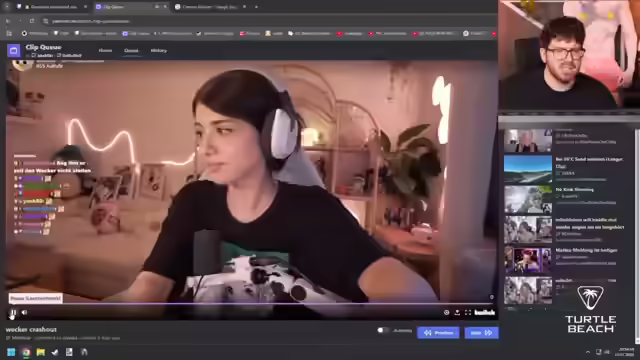The image size is (640, 360).
Task: Go to the Previous clip
Action: [x=438, y=333]
